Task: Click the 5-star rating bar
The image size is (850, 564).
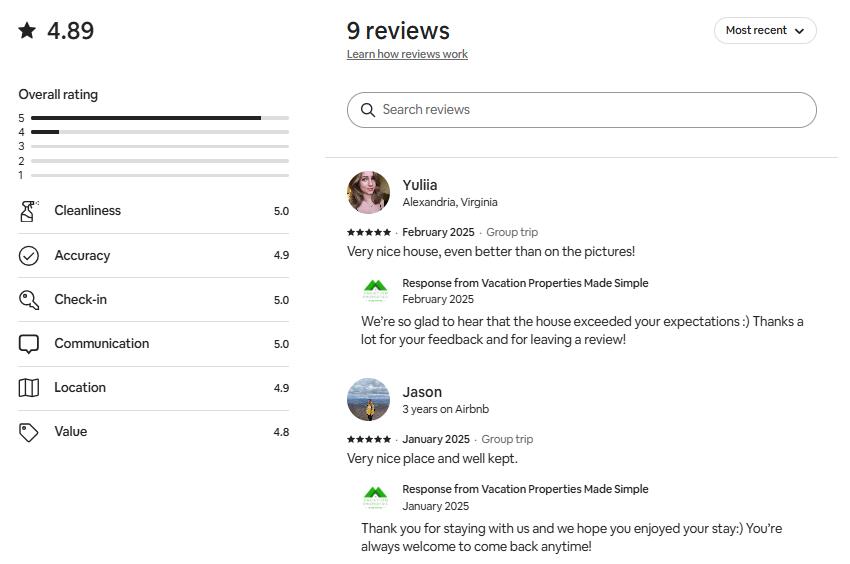Action: pos(160,118)
